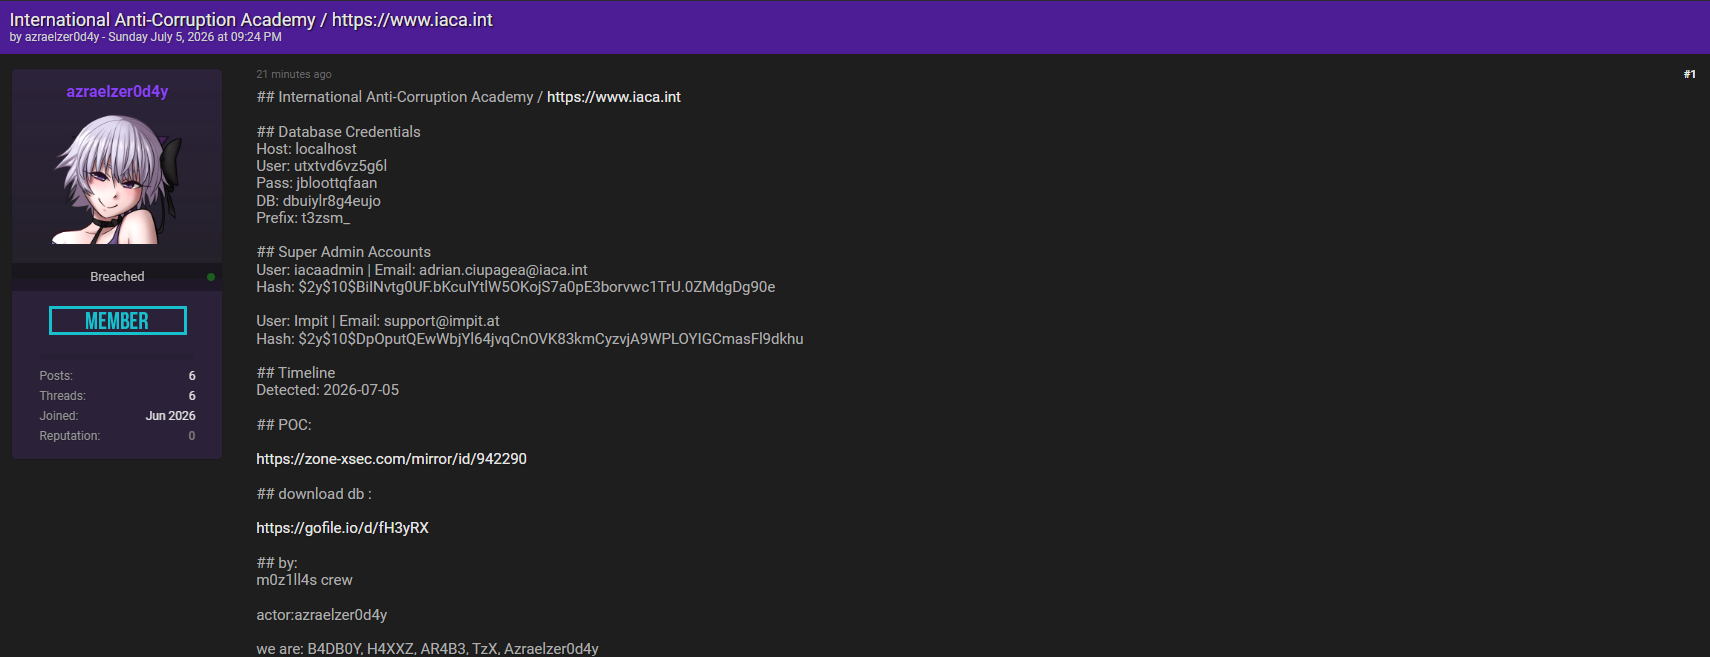Click the 'Detected: 2026-07-05' line
The image size is (1710, 657).
(x=327, y=390)
